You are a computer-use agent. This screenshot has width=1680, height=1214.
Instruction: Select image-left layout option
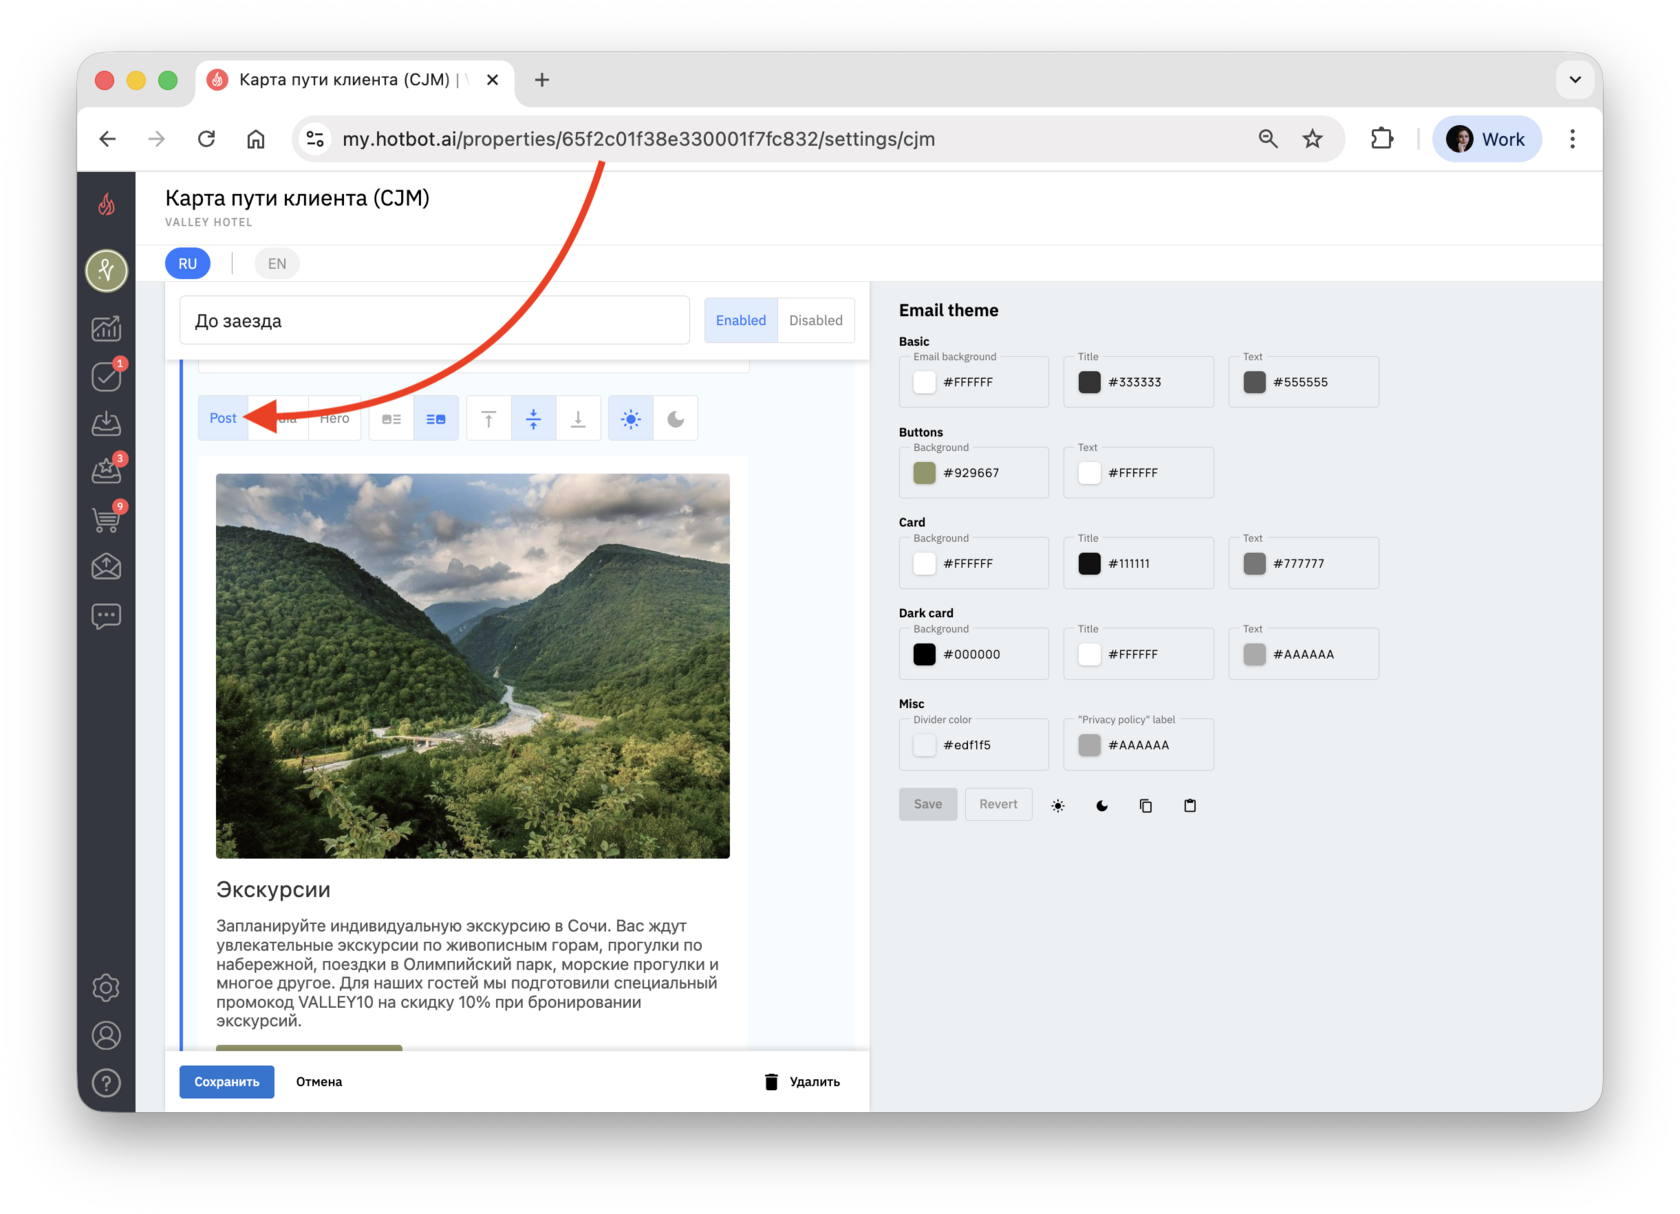point(392,419)
